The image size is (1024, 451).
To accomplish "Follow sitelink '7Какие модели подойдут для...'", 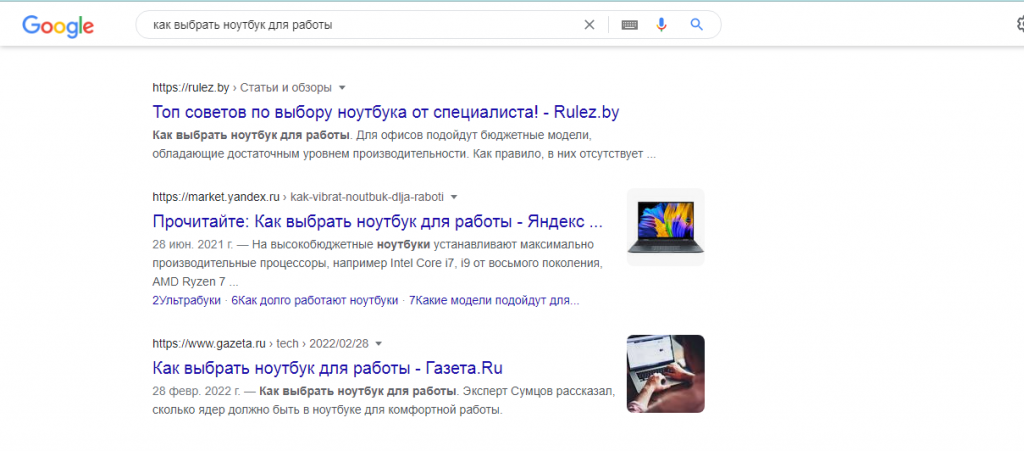I will [x=494, y=301].
